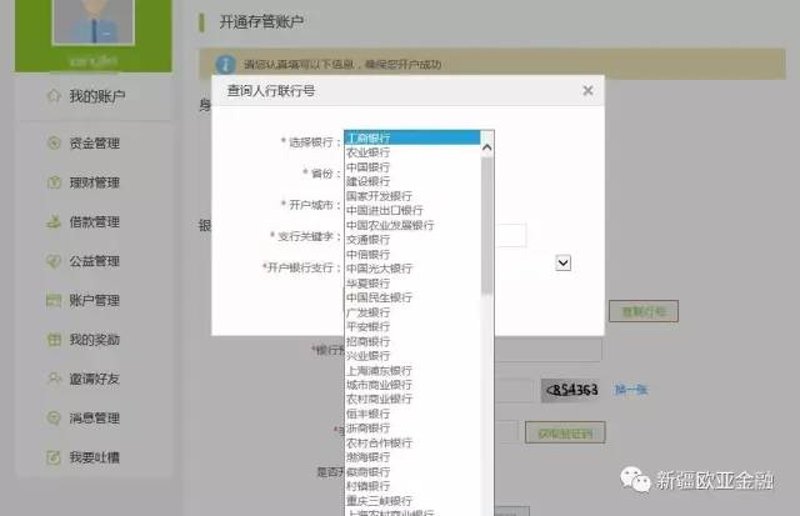800x516 pixels.
Task: Open the 开户银行支行 dropdown arrow
Action: 563,263
